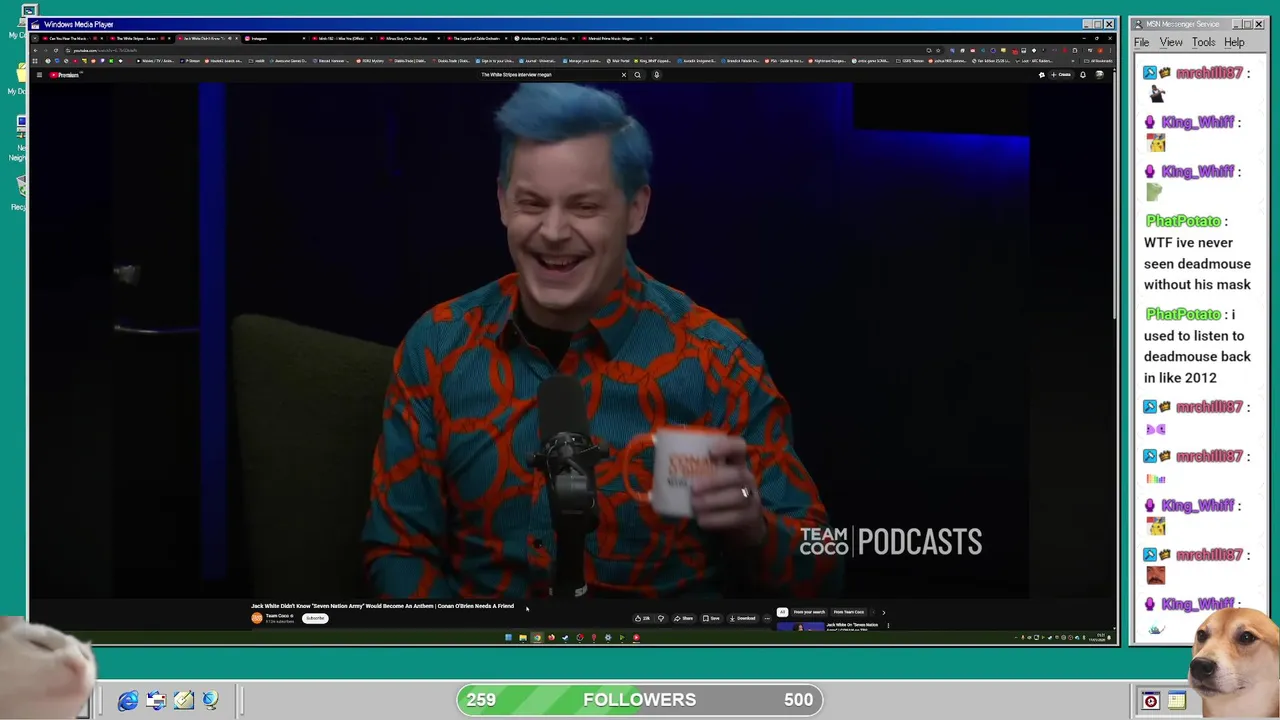Show more filter chips with arrow

click(883, 612)
